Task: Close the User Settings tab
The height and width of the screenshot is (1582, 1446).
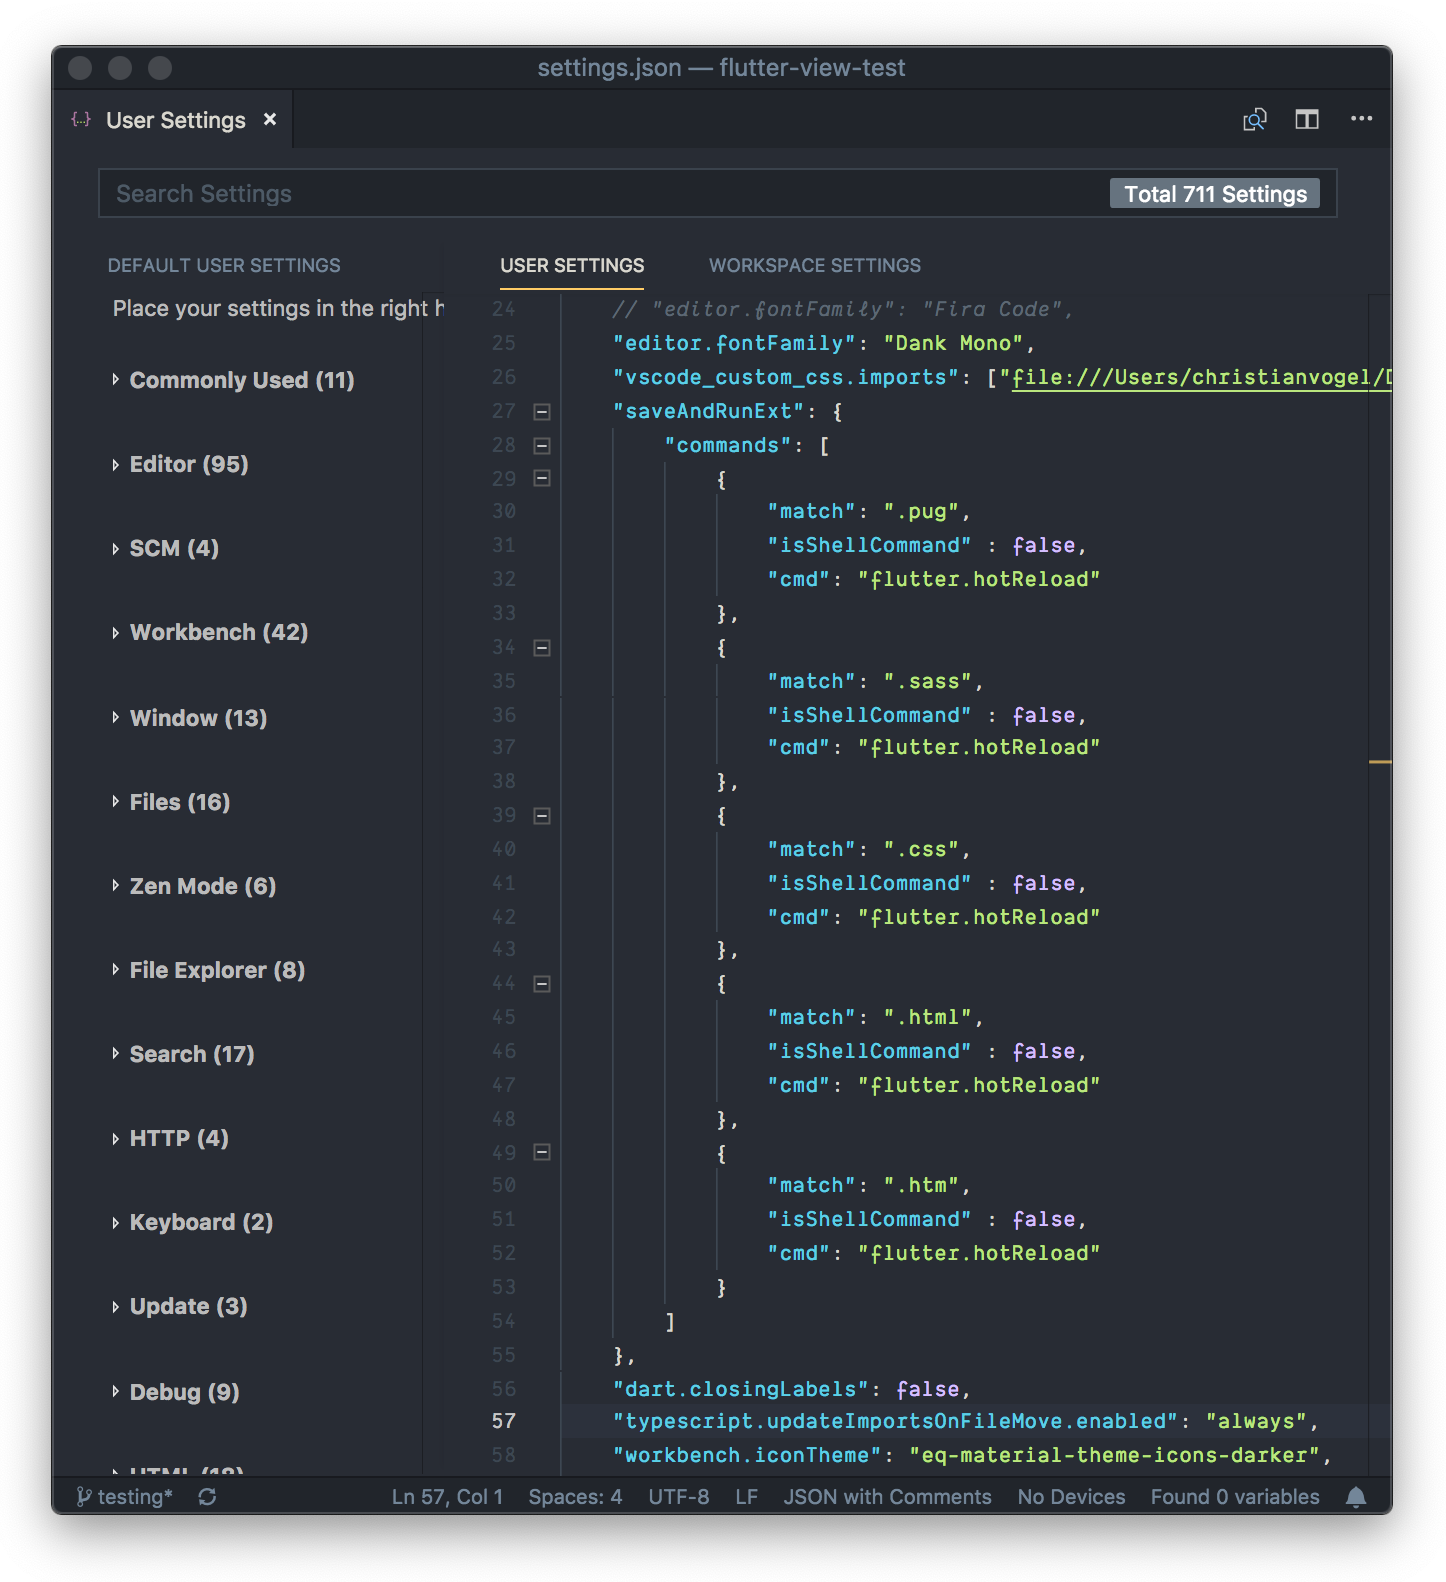Action: click(270, 120)
